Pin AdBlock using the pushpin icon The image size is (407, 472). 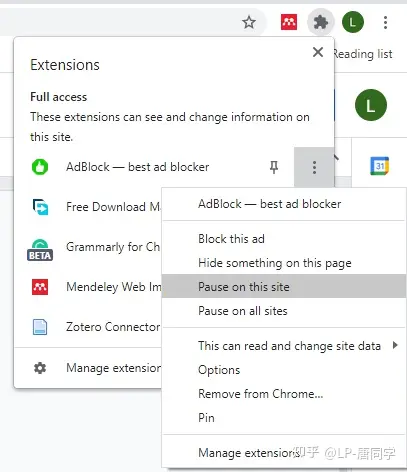(274, 167)
